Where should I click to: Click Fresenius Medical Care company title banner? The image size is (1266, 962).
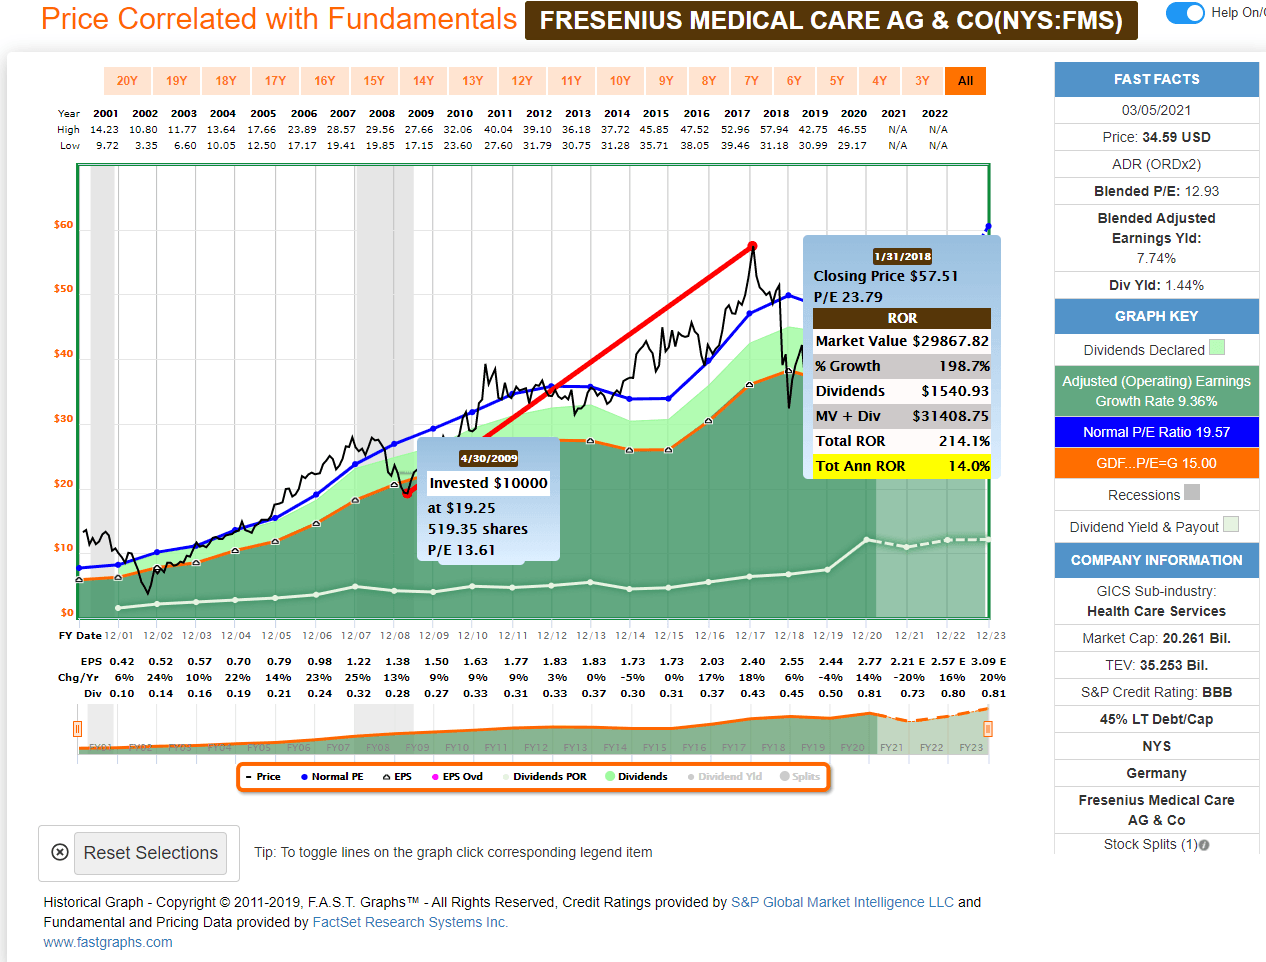click(831, 20)
